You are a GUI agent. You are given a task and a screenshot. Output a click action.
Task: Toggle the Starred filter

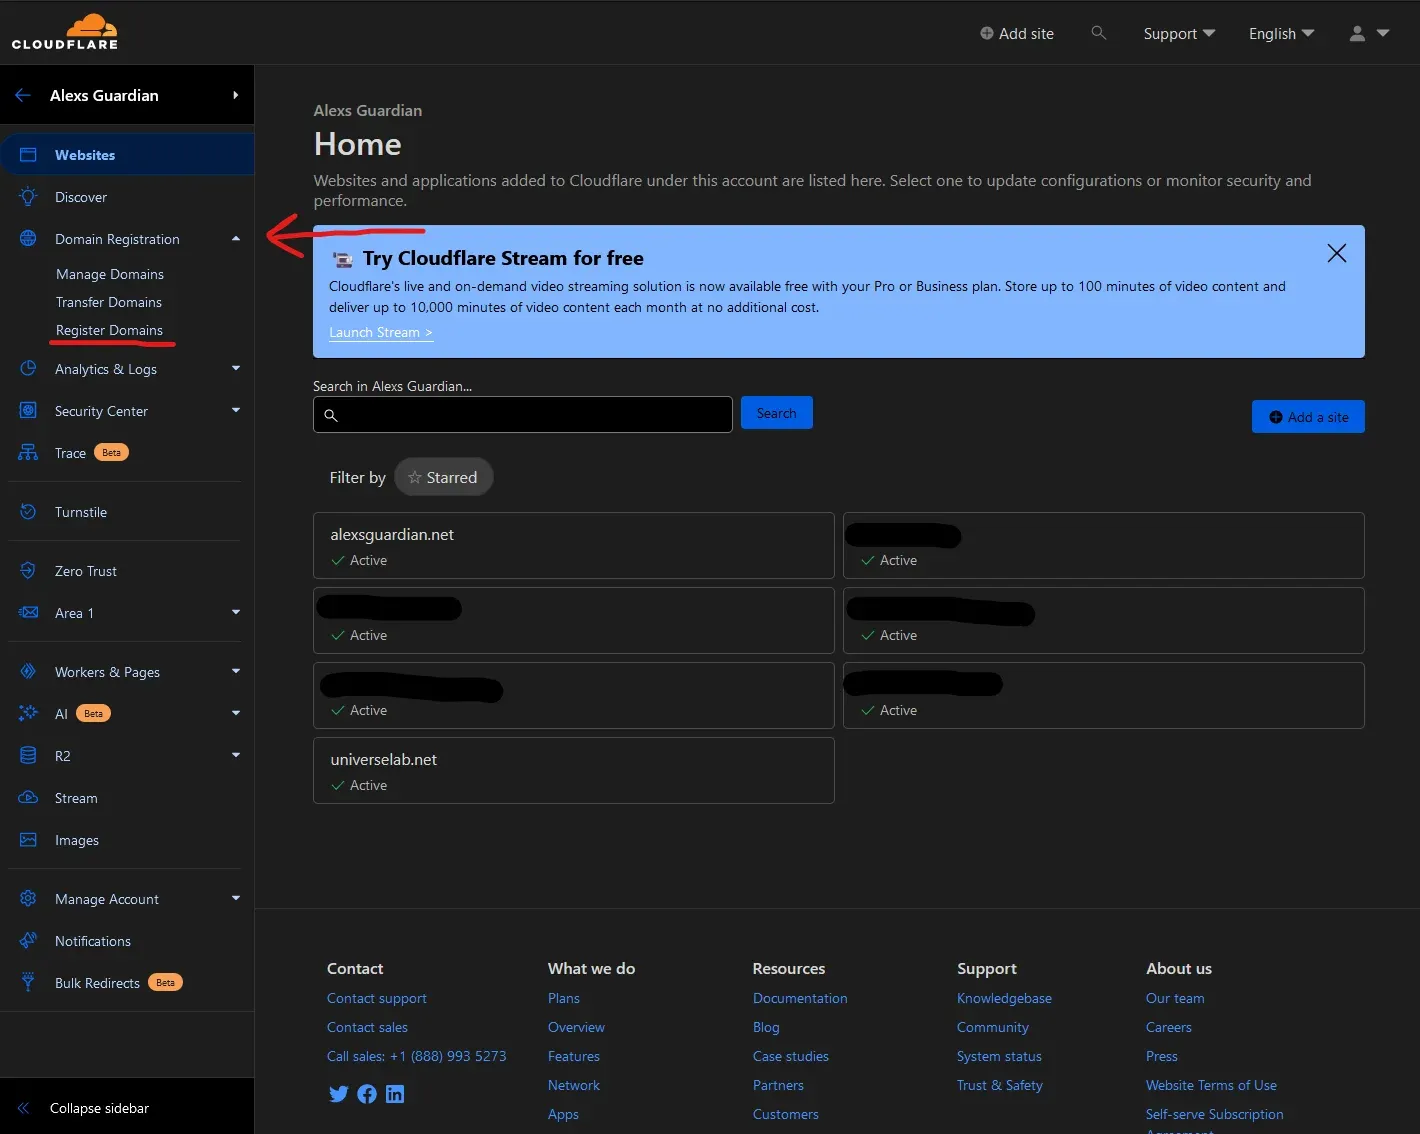(x=444, y=476)
